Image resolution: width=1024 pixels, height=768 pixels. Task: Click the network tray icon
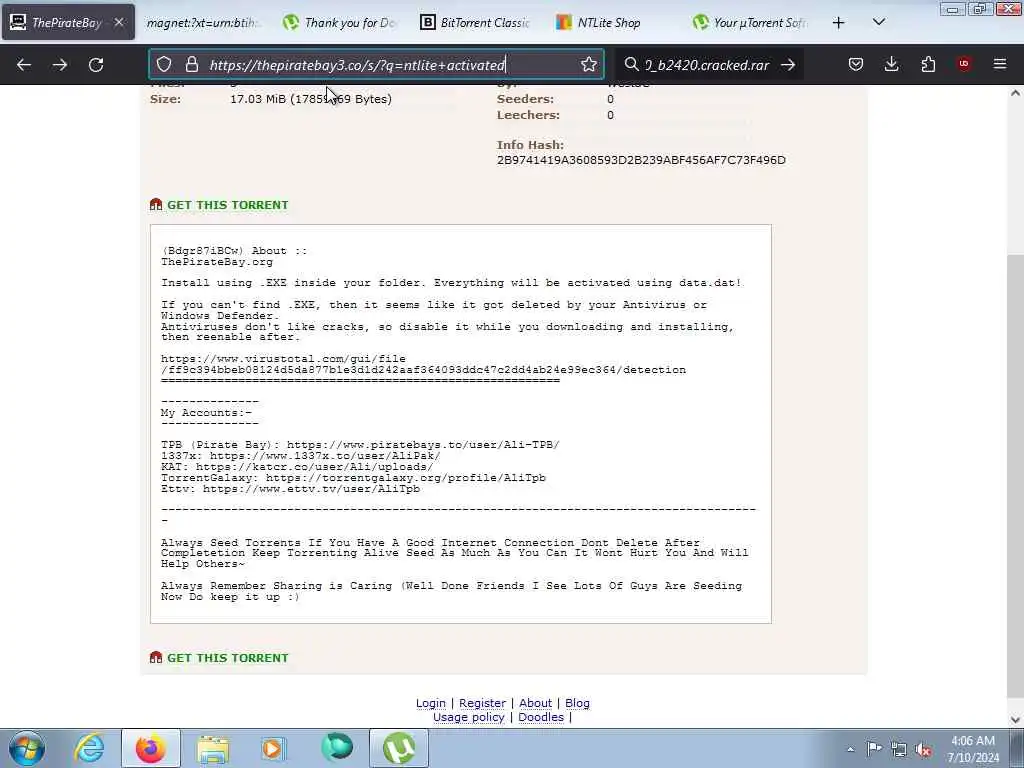(x=899, y=749)
